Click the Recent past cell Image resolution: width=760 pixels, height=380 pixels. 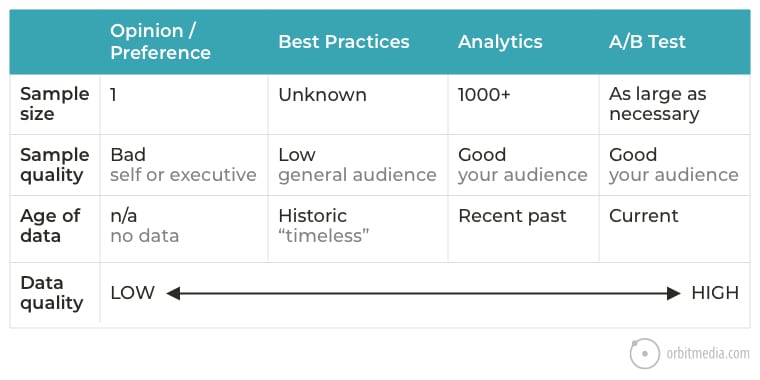coord(512,216)
